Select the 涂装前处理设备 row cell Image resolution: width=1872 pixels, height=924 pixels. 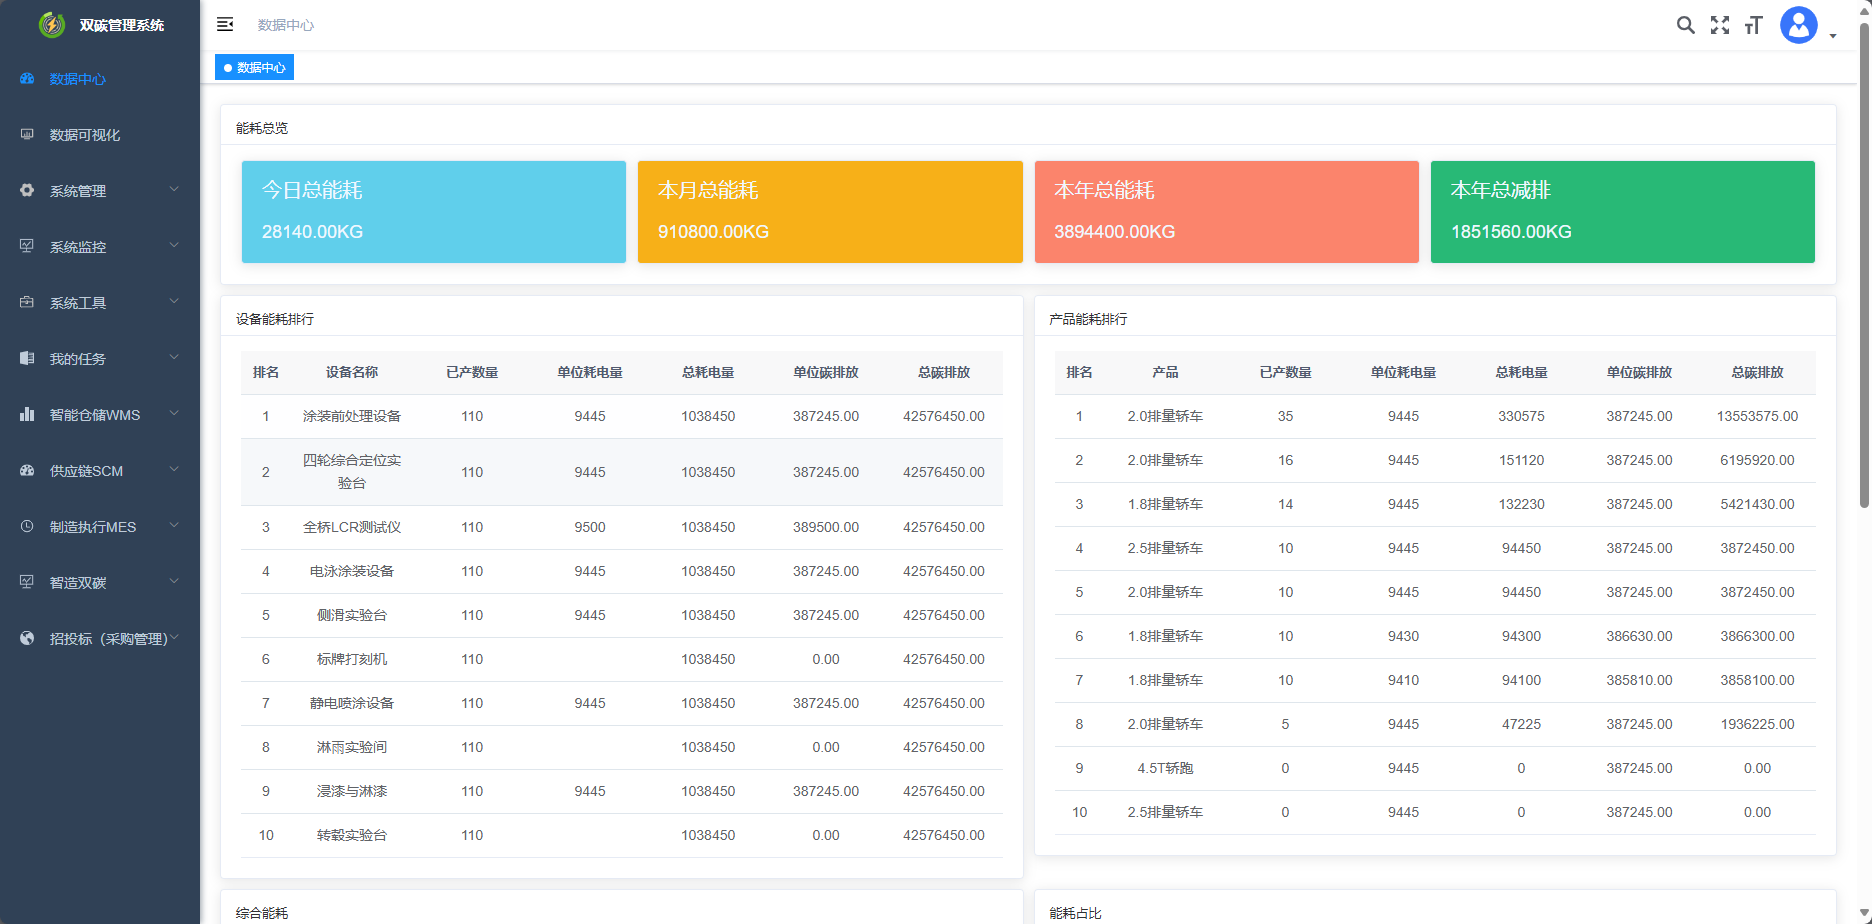coord(352,416)
